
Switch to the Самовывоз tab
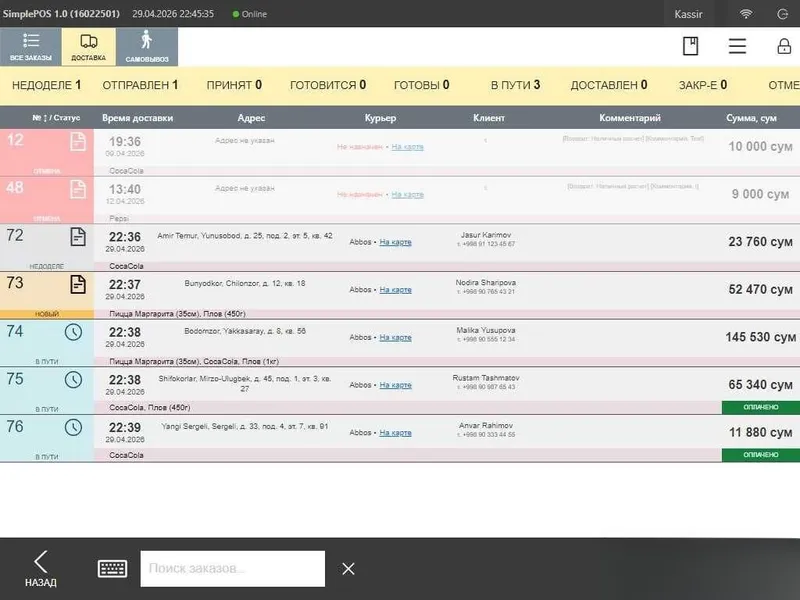point(147,46)
